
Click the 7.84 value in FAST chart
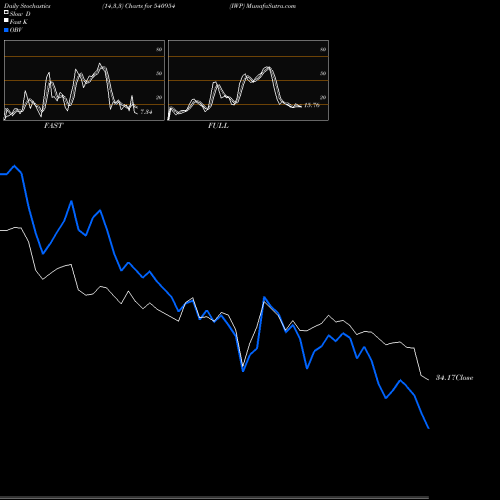tap(146, 112)
